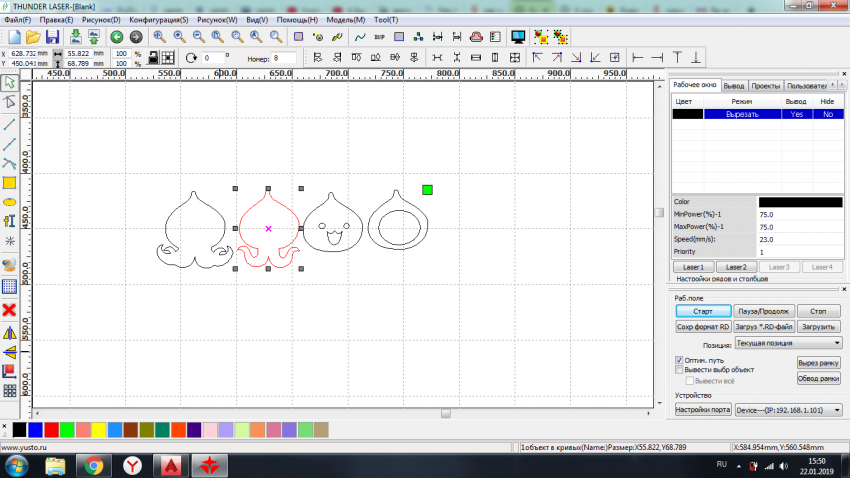Click the red X delete tool

[10, 310]
